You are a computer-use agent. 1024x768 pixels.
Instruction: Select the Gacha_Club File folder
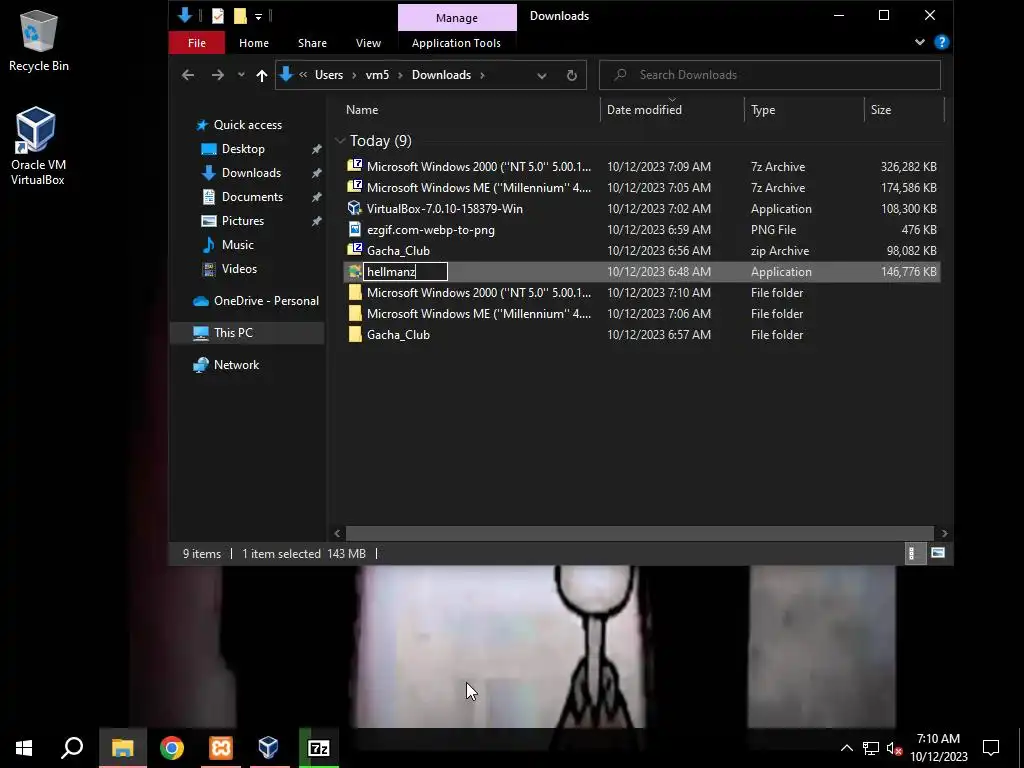coord(642,334)
